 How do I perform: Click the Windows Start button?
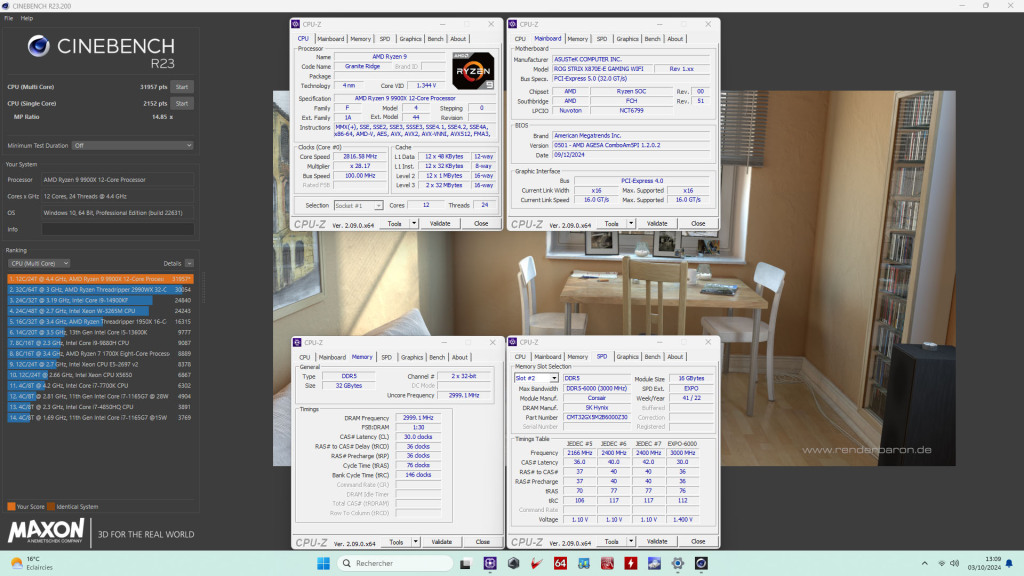[322, 563]
